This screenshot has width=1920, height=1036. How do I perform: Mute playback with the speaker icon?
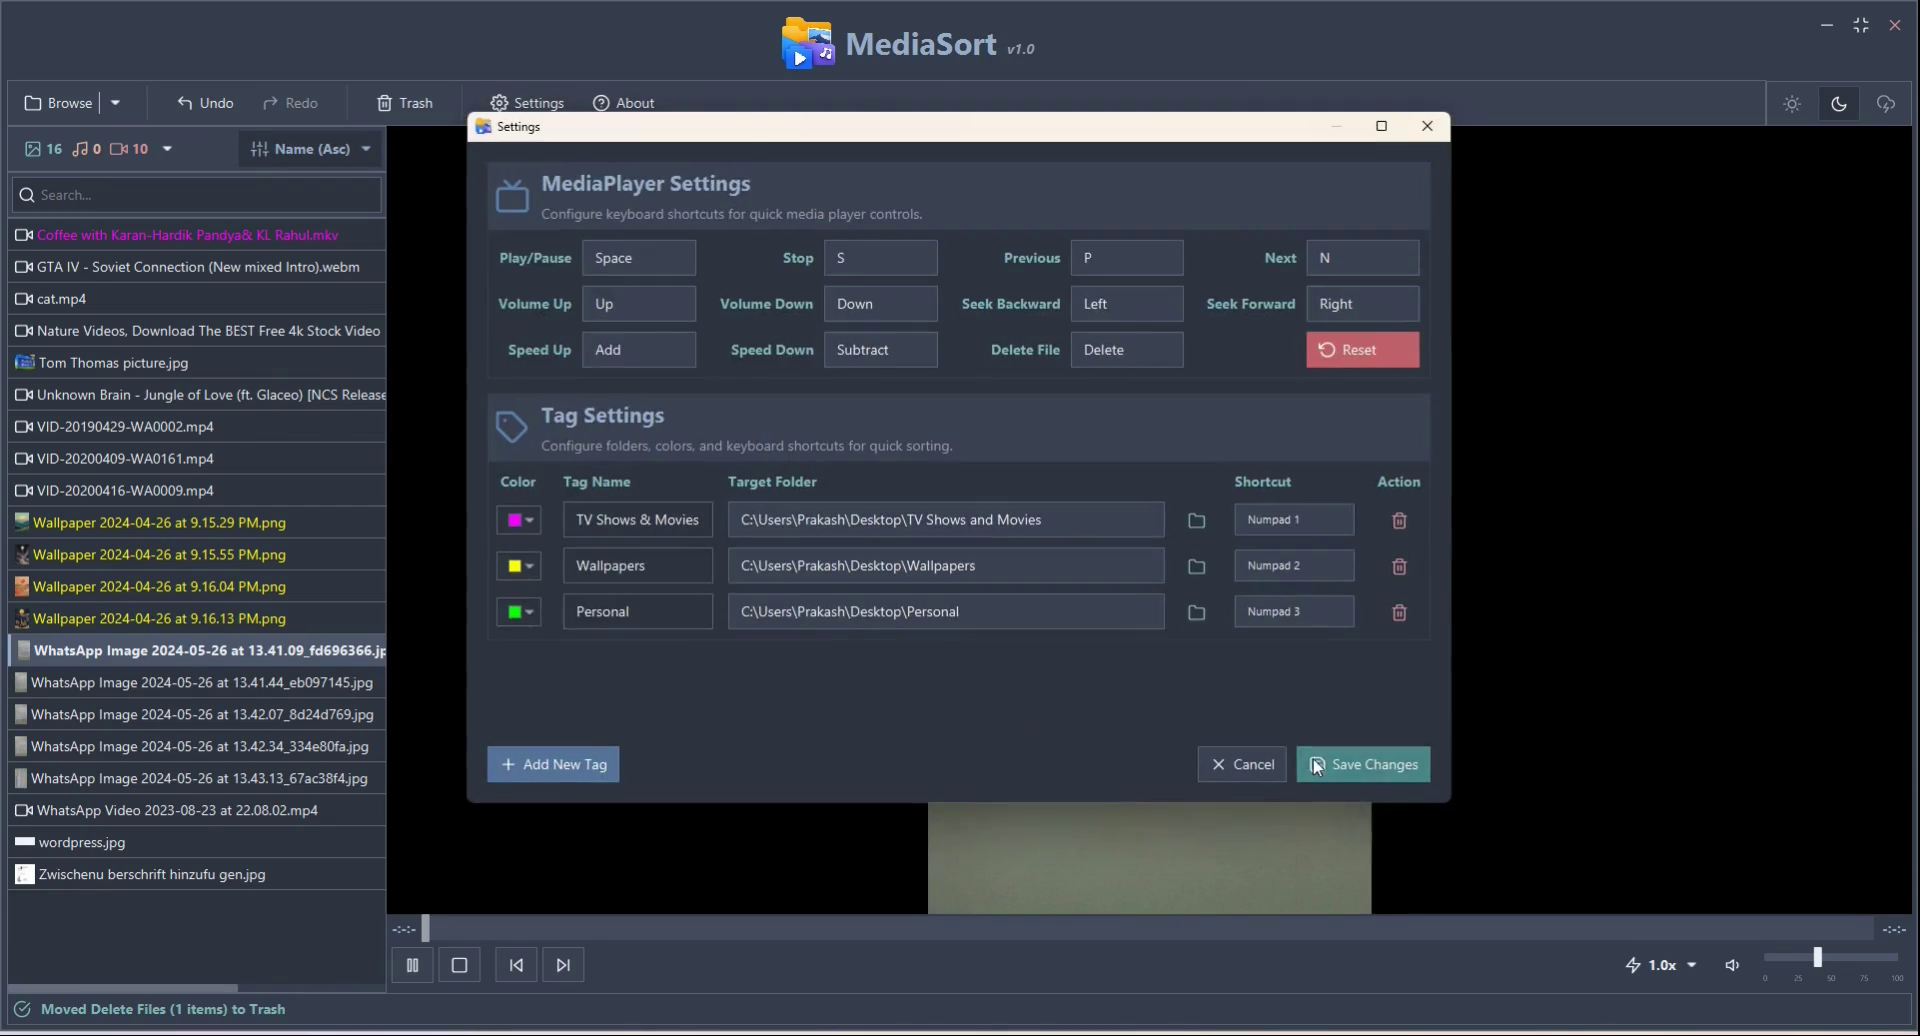tap(1733, 964)
